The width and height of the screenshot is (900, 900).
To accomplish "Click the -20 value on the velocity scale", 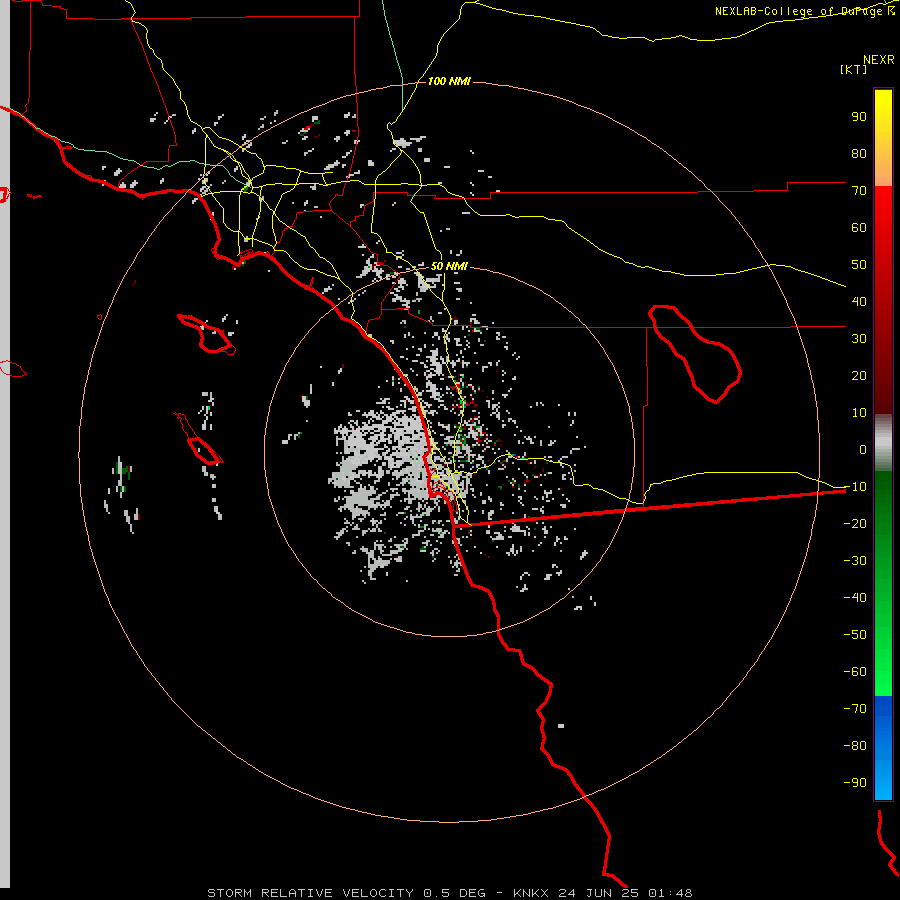I will click(855, 523).
